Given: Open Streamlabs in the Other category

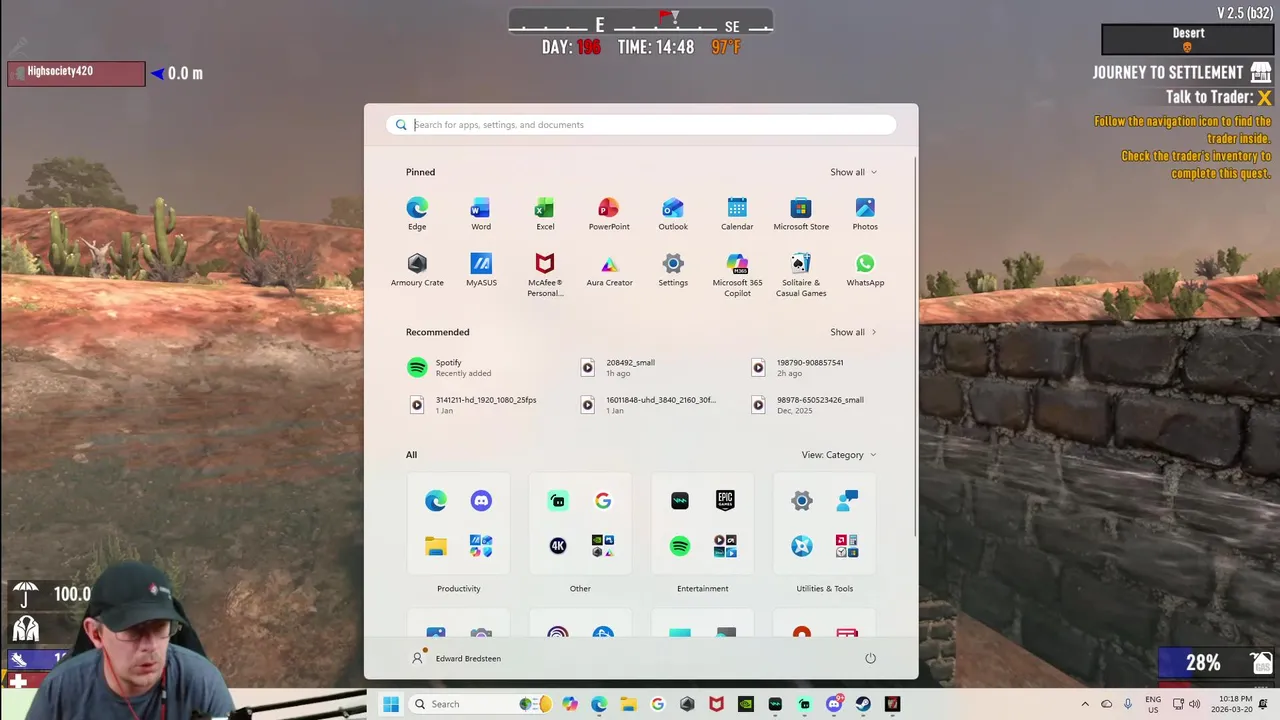Looking at the screenshot, I should click(x=558, y=501).
